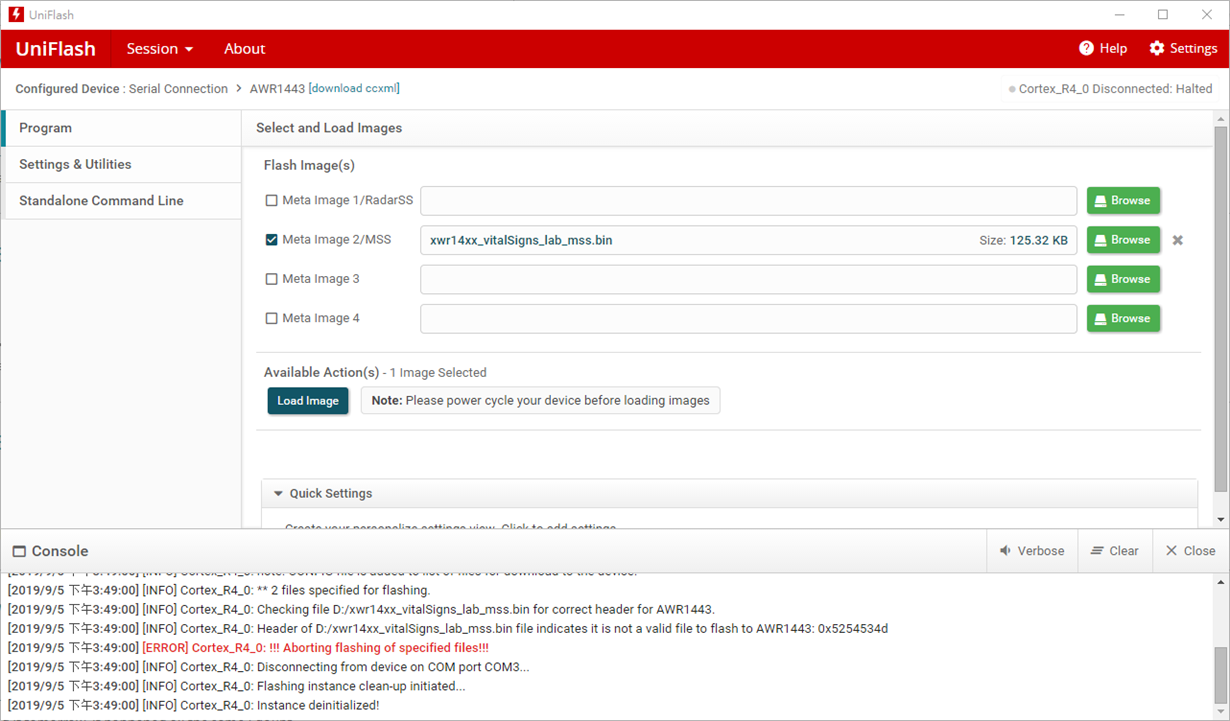
Task: Click the AWR1443 device name
Action: (x=277, y=89)
